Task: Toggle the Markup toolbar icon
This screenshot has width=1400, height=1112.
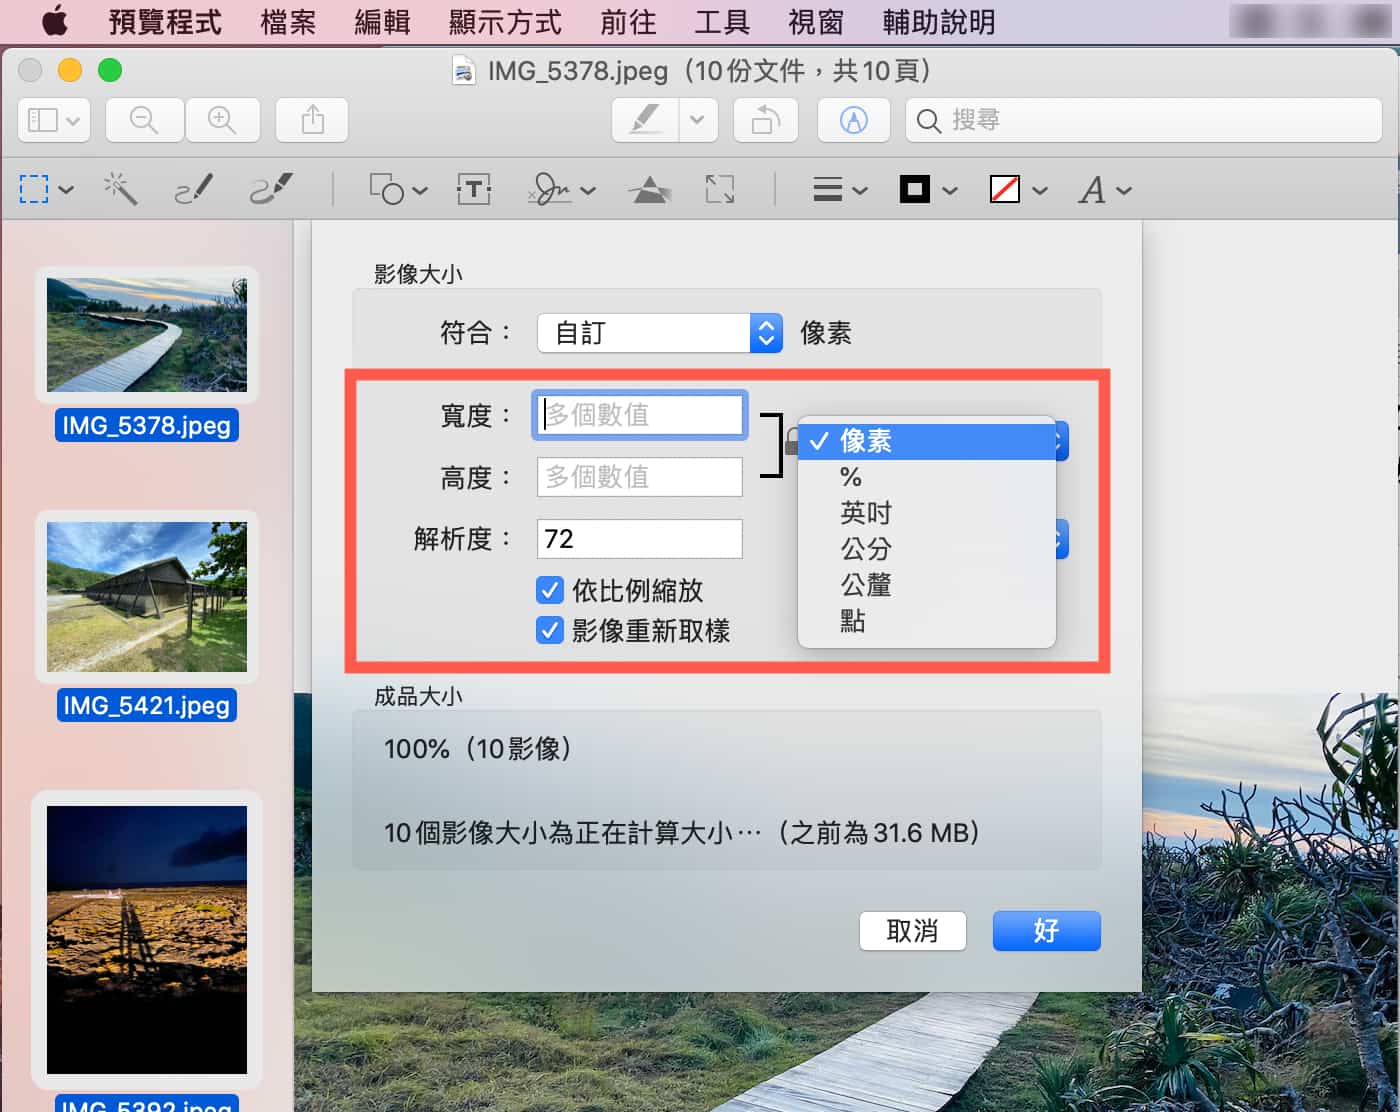Action: (853, 121)
